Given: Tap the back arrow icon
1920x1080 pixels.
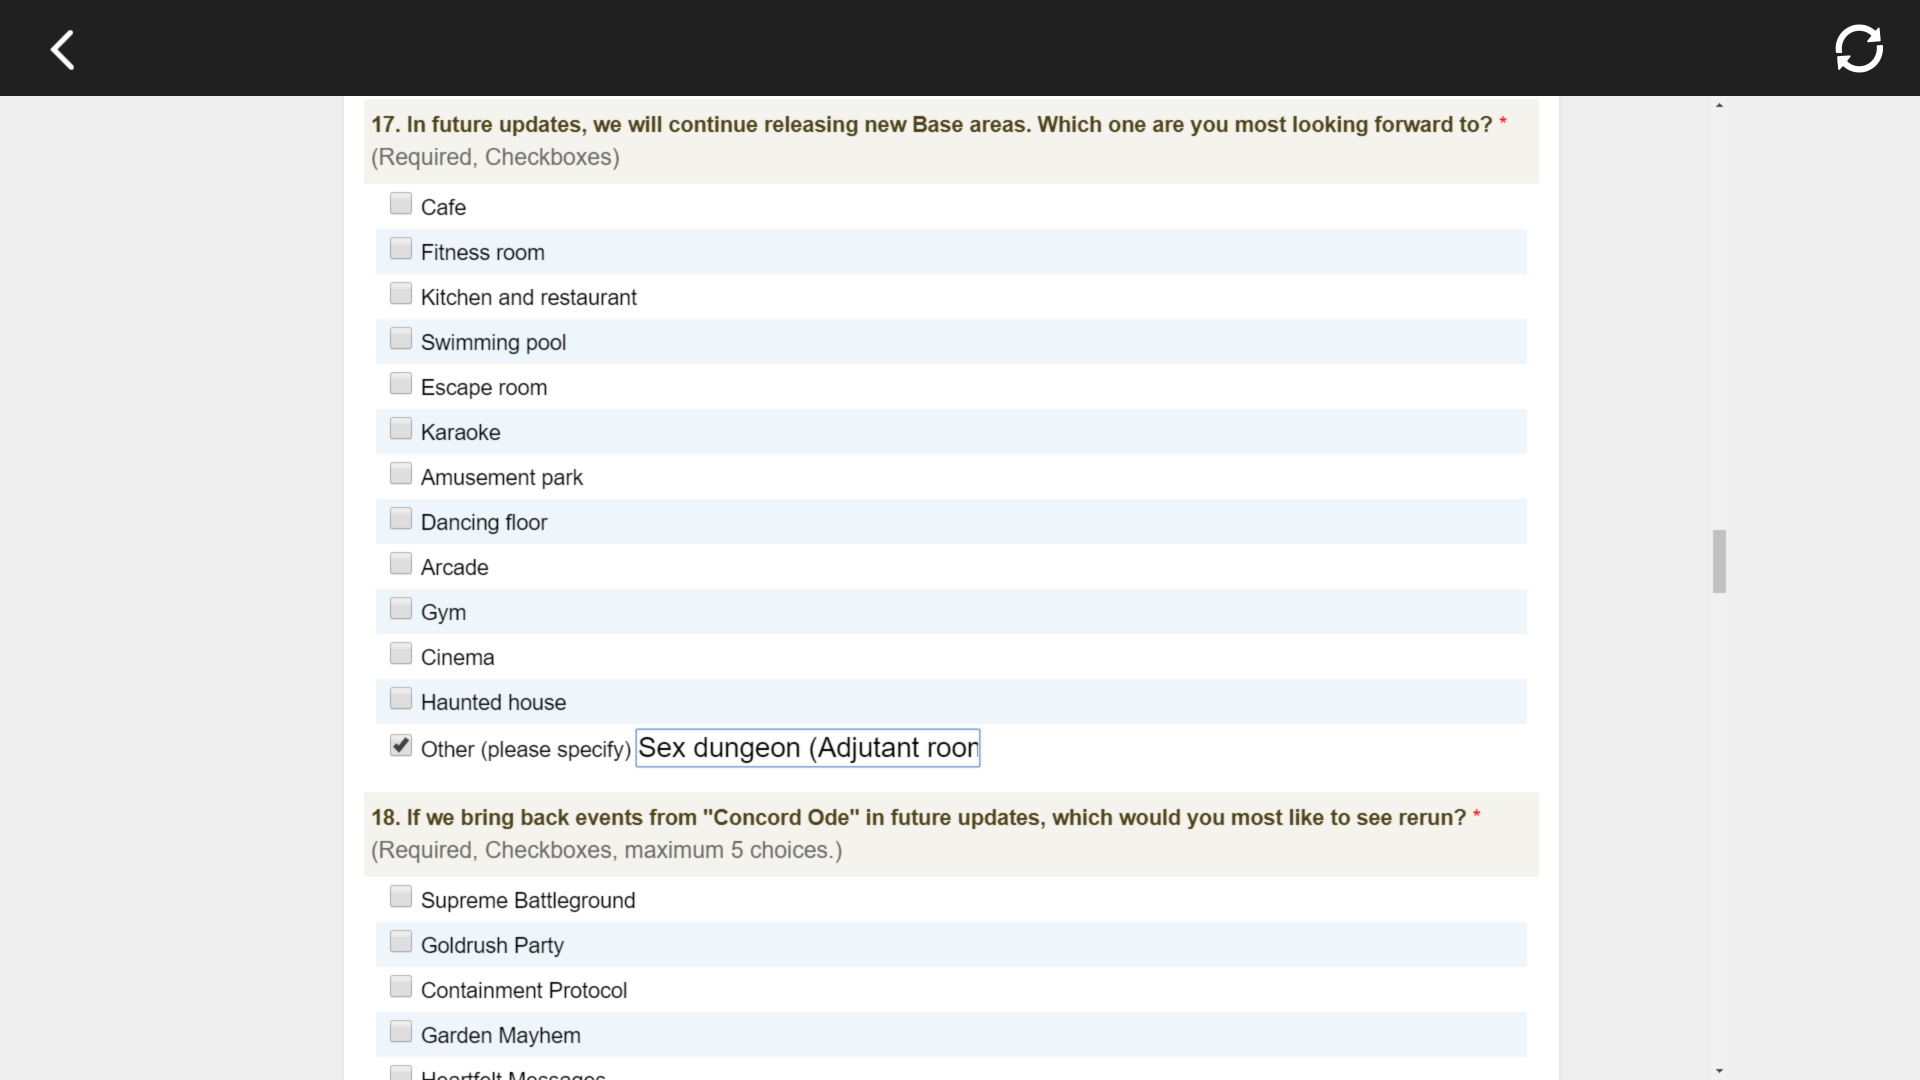Looking at the screenshot, I should (x=62, y=49).
